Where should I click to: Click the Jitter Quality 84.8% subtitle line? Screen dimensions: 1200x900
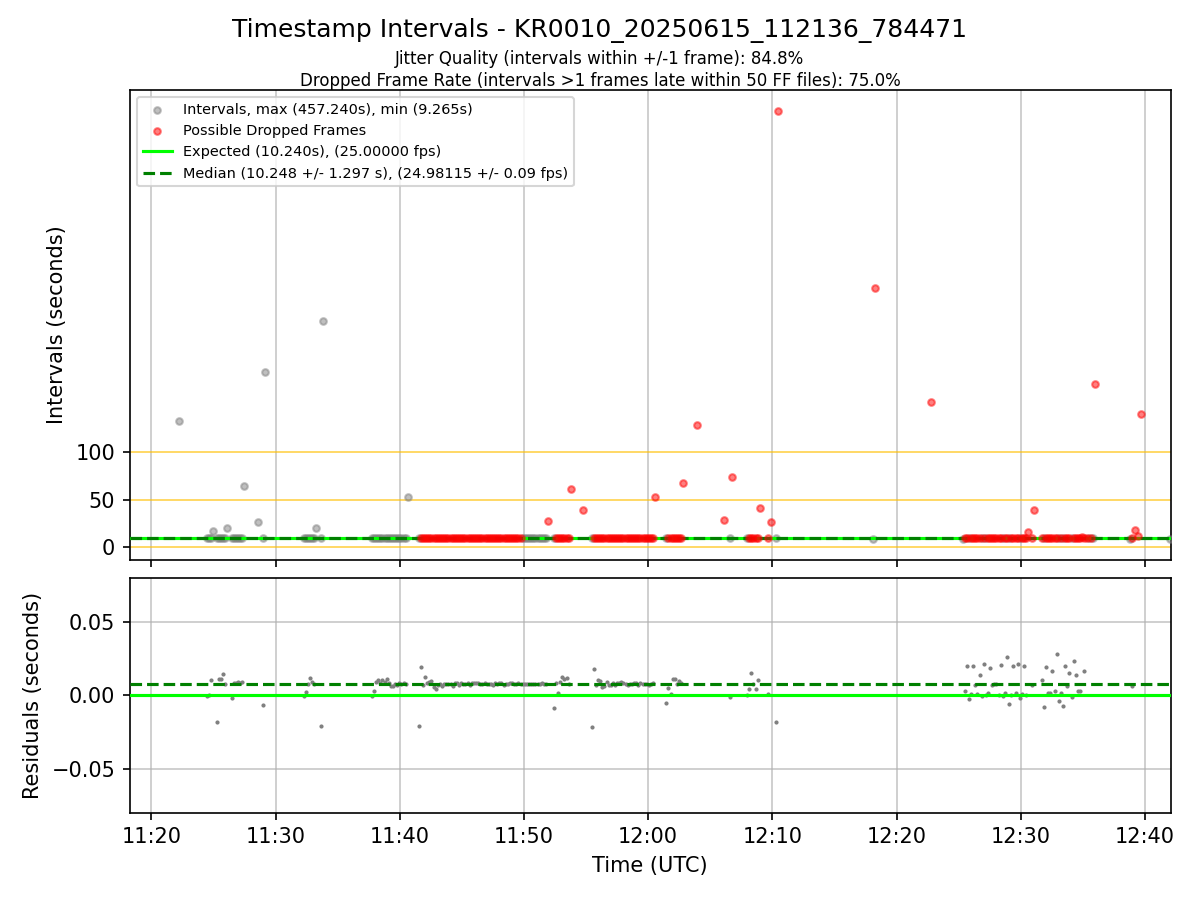click(x=599, y=58)
